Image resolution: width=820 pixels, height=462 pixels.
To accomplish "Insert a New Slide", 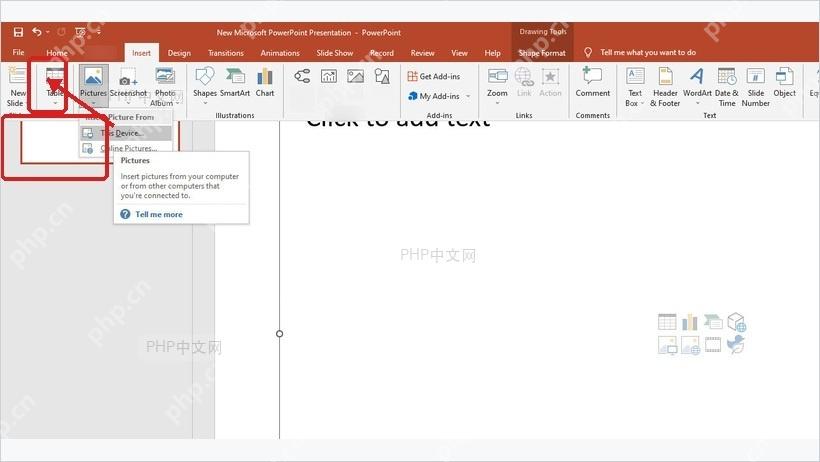I will click(16, 86).
